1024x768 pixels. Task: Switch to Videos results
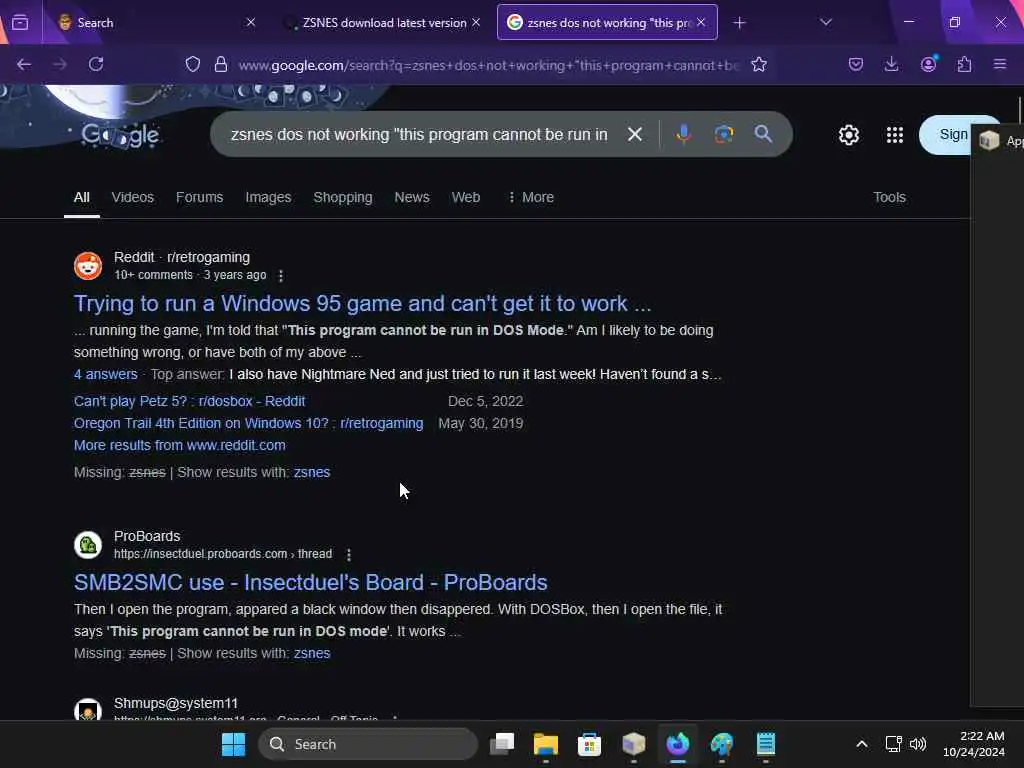click(x=133, y=197)
